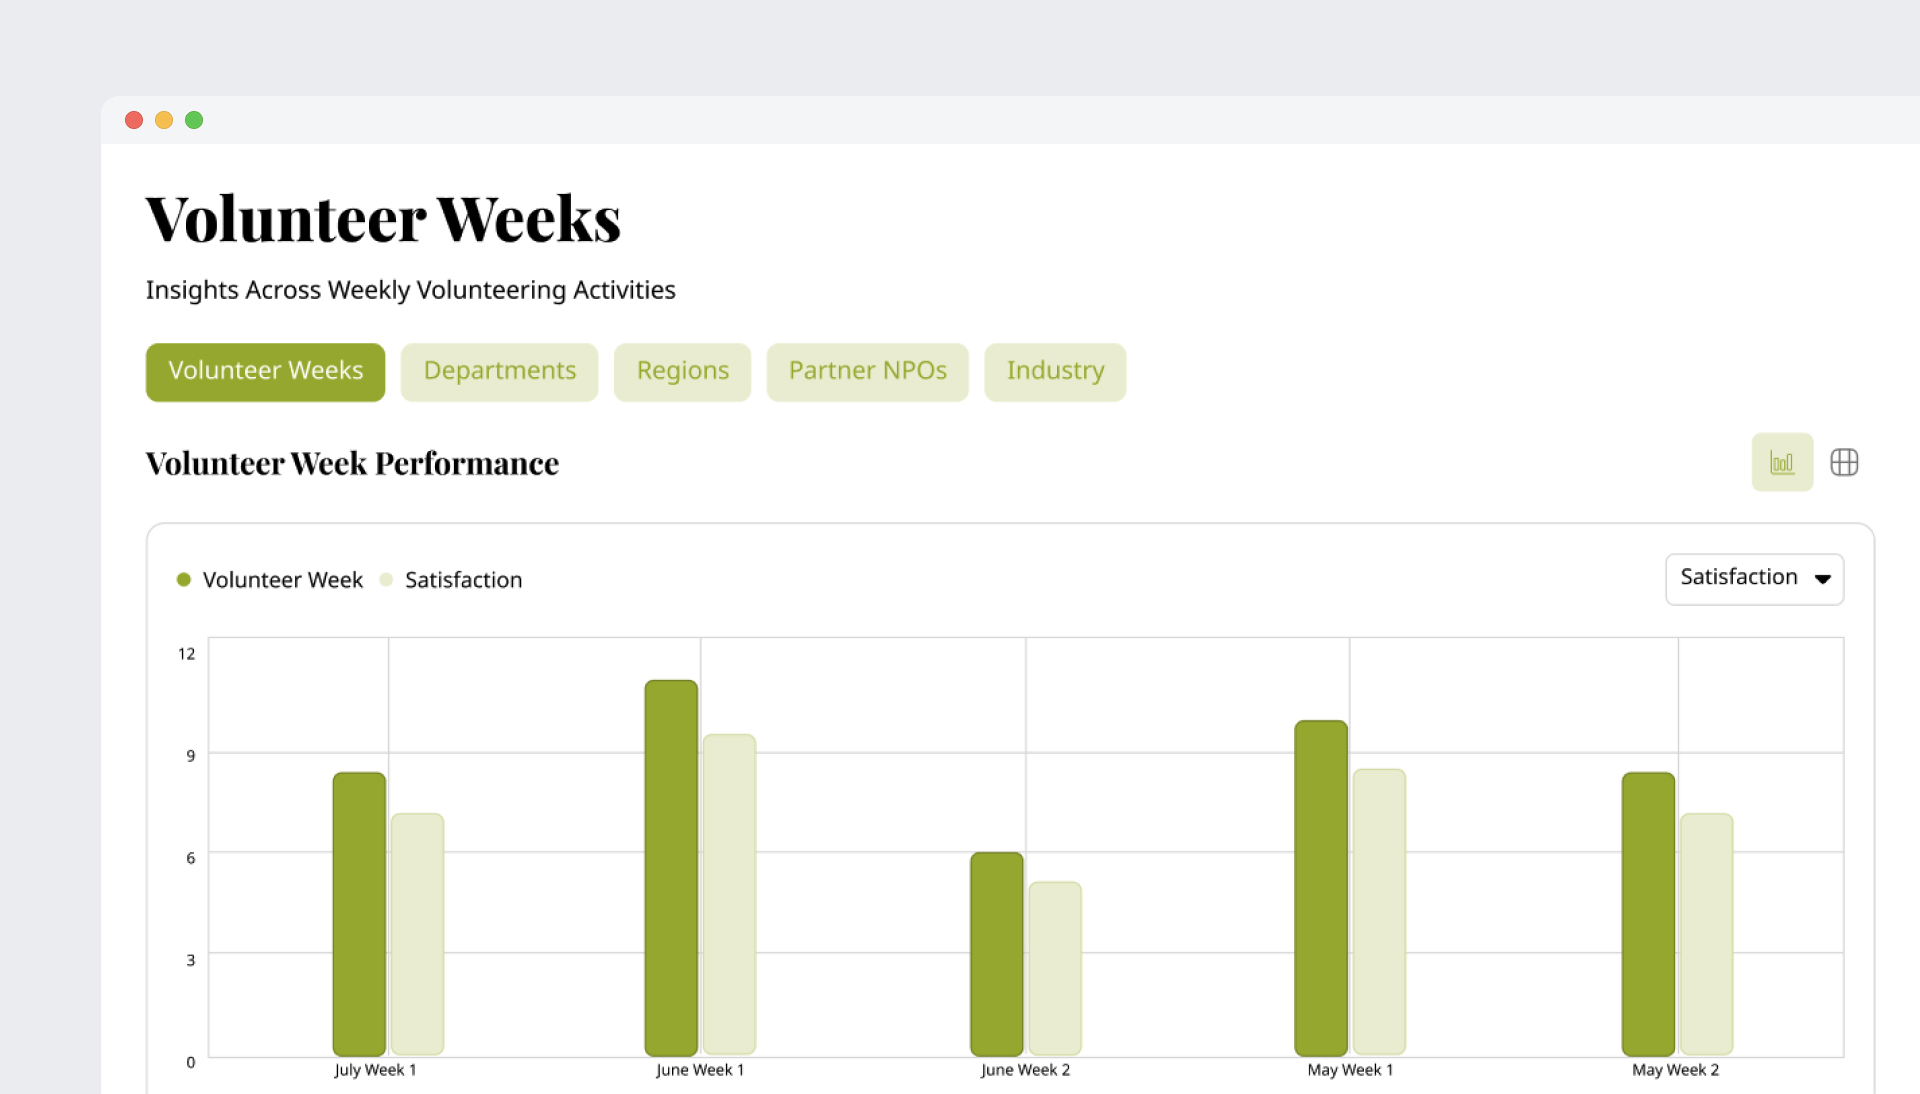Select the Volunteer Weeks tab
The width and height of the screenshot is (1920, 1094).
[265, 371]
